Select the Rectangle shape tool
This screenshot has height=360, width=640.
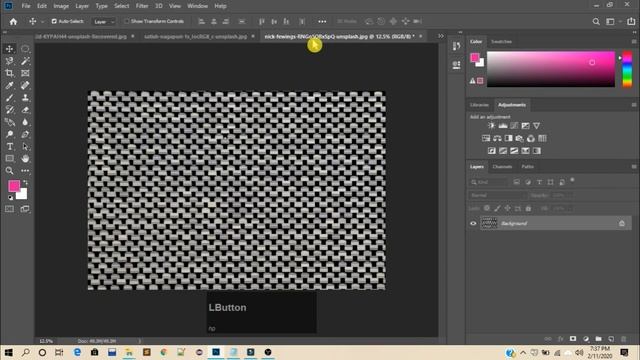pos(9,158)
